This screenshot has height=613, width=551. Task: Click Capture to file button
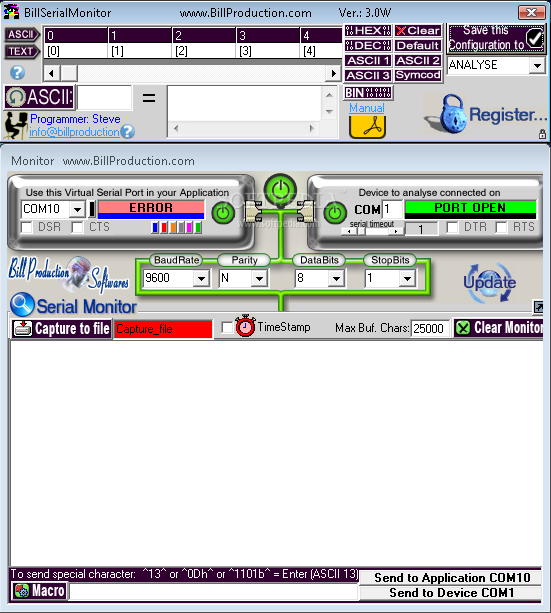point(61,329)
